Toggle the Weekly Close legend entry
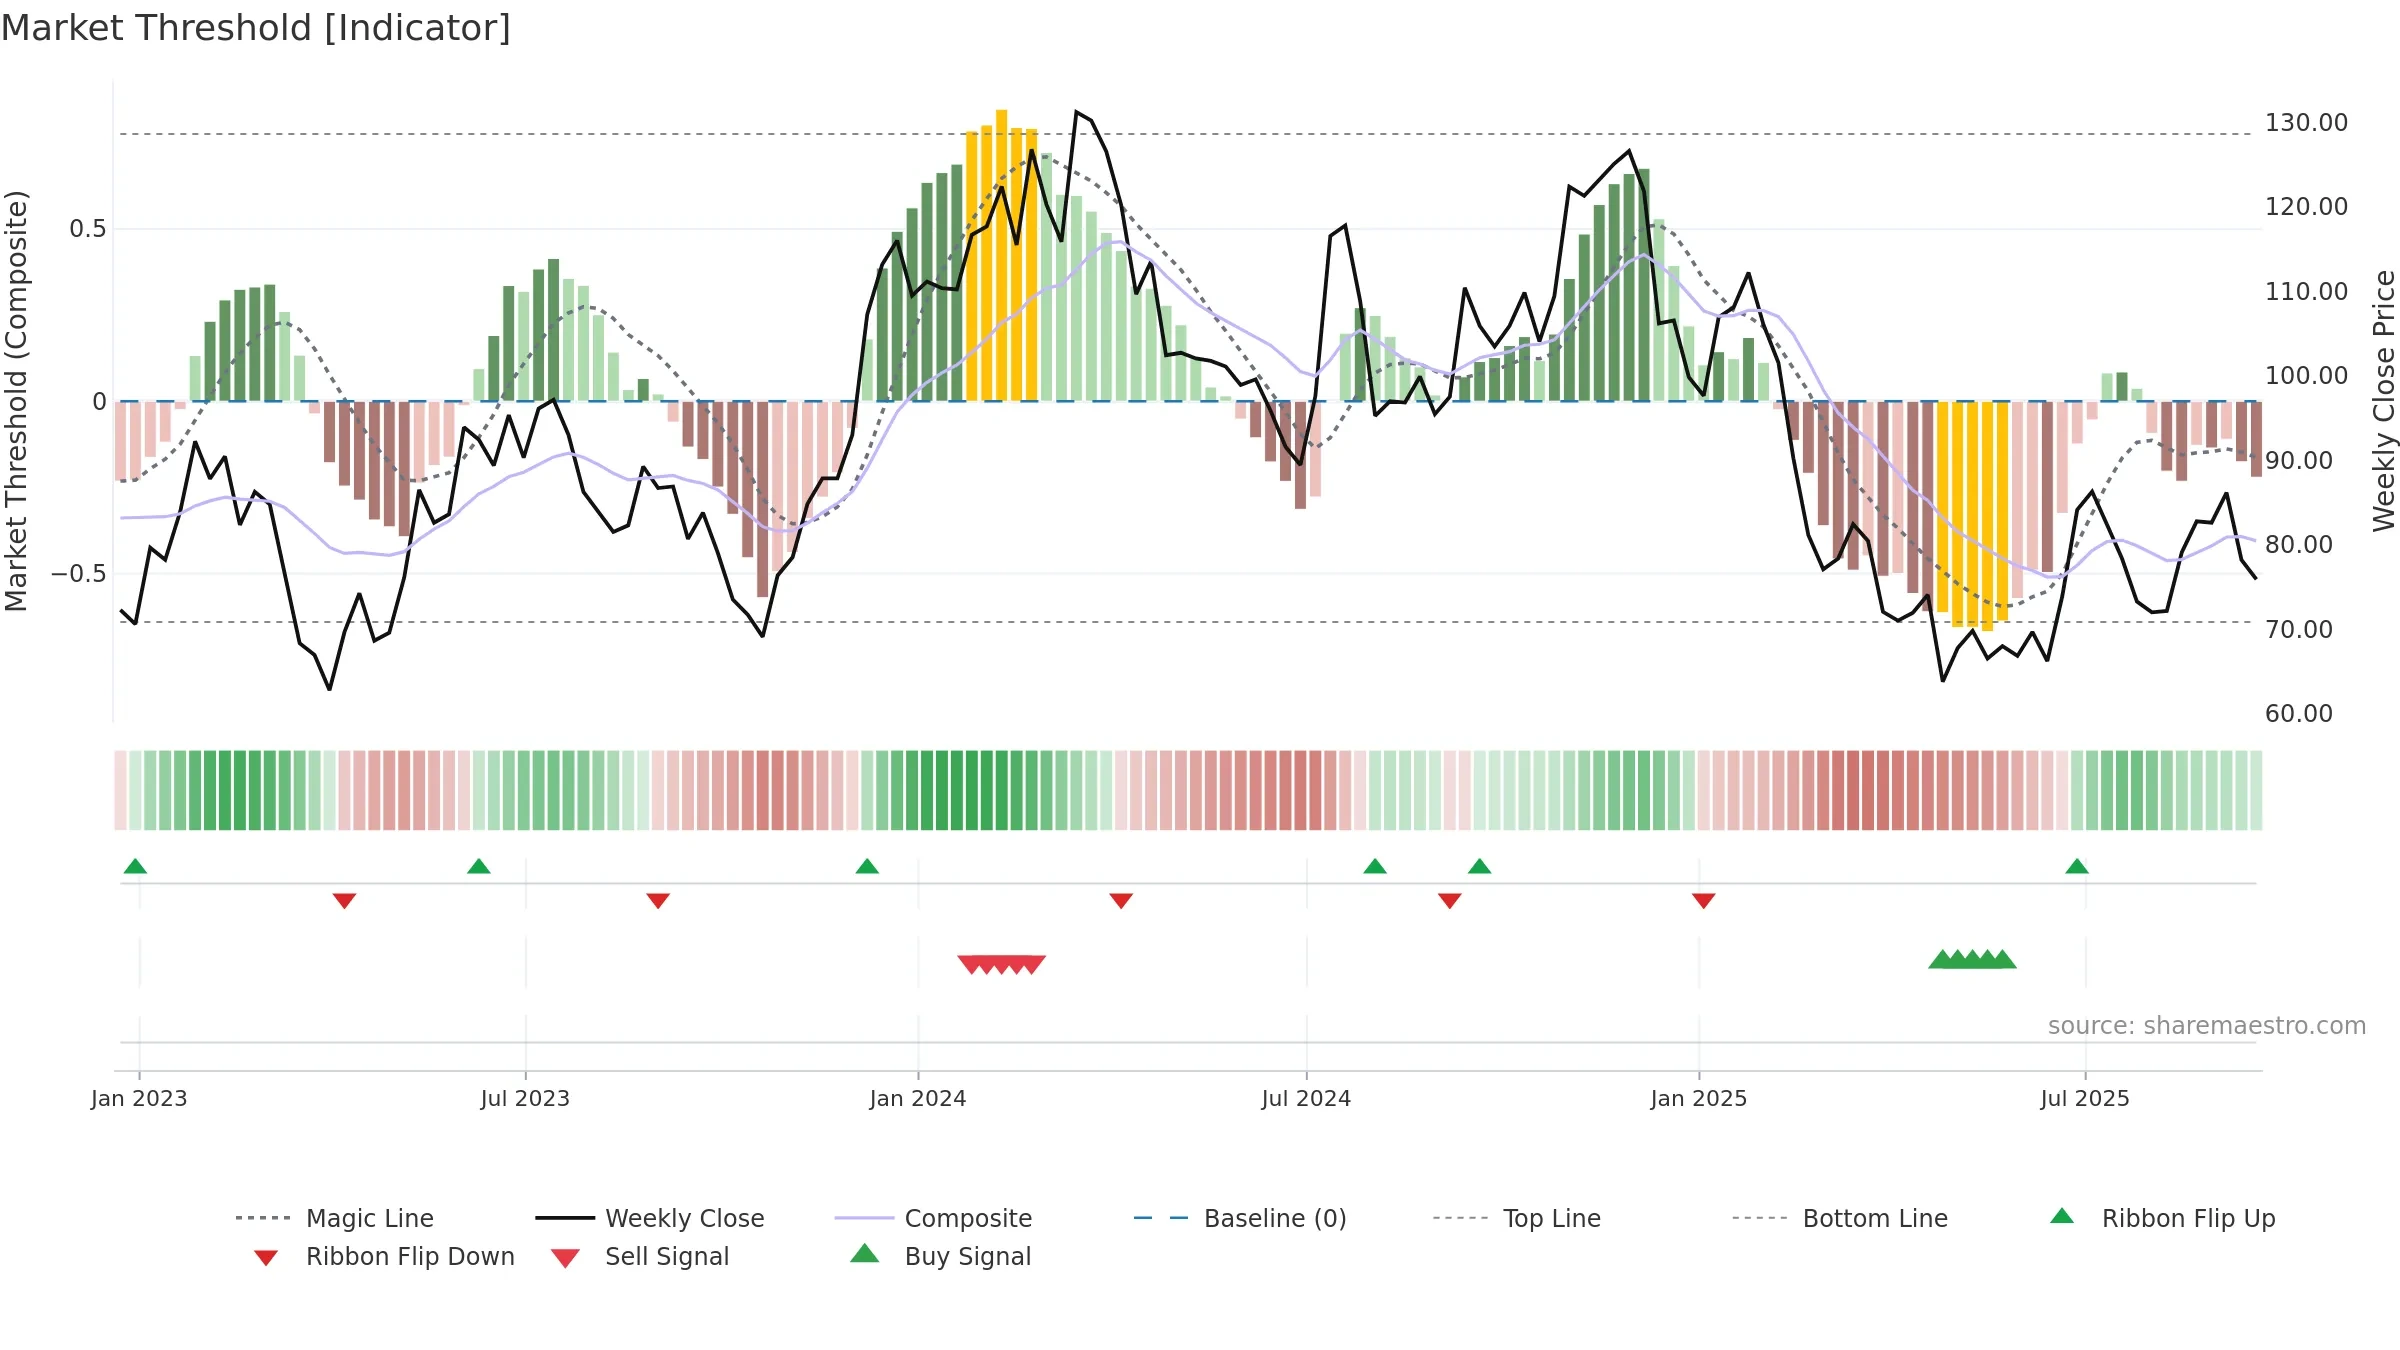 (650, 1218)
